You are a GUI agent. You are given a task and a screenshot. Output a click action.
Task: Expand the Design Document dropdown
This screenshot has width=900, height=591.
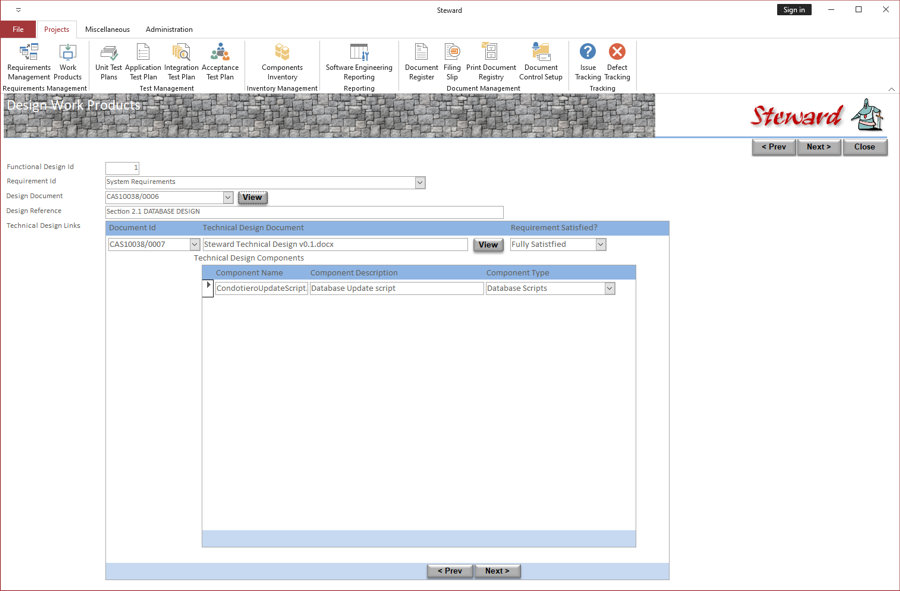pyautogui.click(x=228, y=197)
